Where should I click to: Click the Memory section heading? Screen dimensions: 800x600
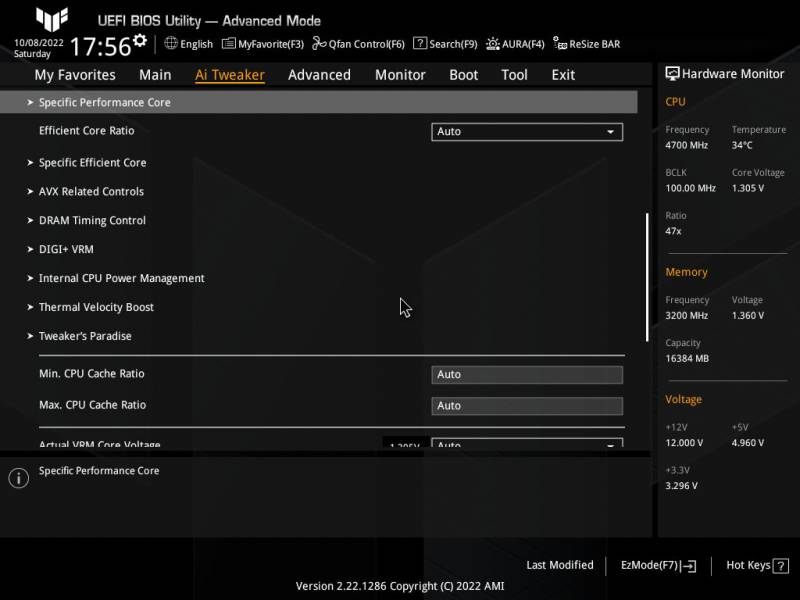pos(686,272)
